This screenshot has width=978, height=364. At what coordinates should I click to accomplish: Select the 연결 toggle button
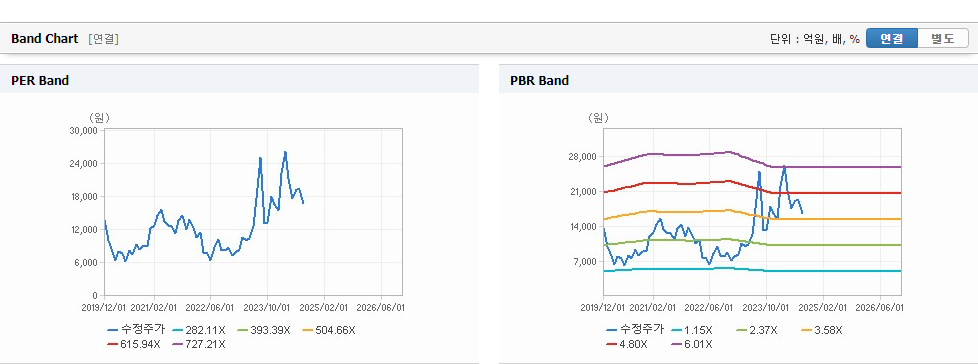892,39
